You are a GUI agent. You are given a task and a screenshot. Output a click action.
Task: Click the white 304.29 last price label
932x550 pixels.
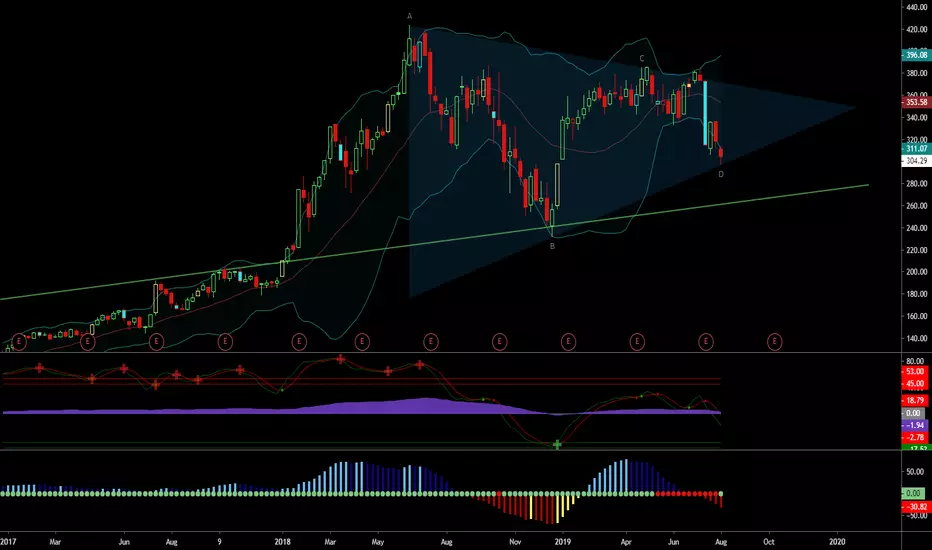(916, 161)
